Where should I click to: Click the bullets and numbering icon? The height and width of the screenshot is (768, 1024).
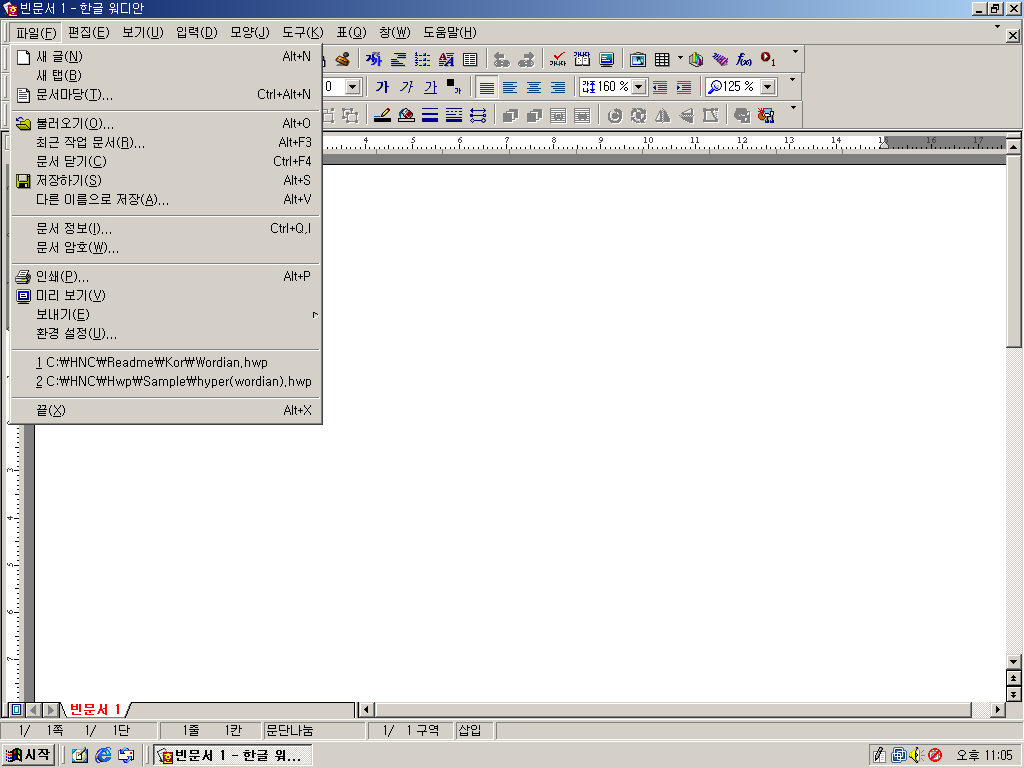[423, 59]
